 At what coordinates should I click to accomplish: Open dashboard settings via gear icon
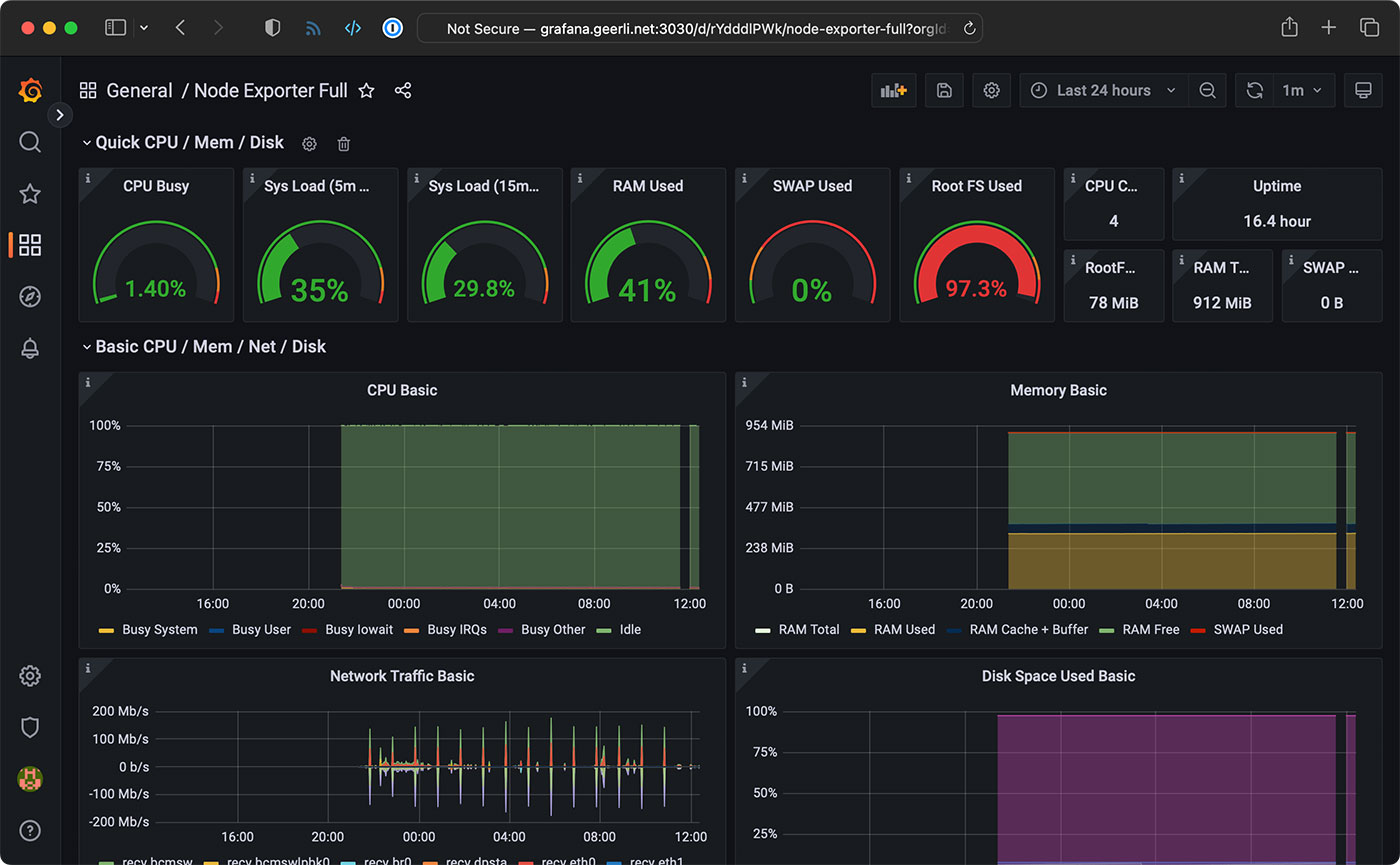pyautogui.click(x=991, y=90)
